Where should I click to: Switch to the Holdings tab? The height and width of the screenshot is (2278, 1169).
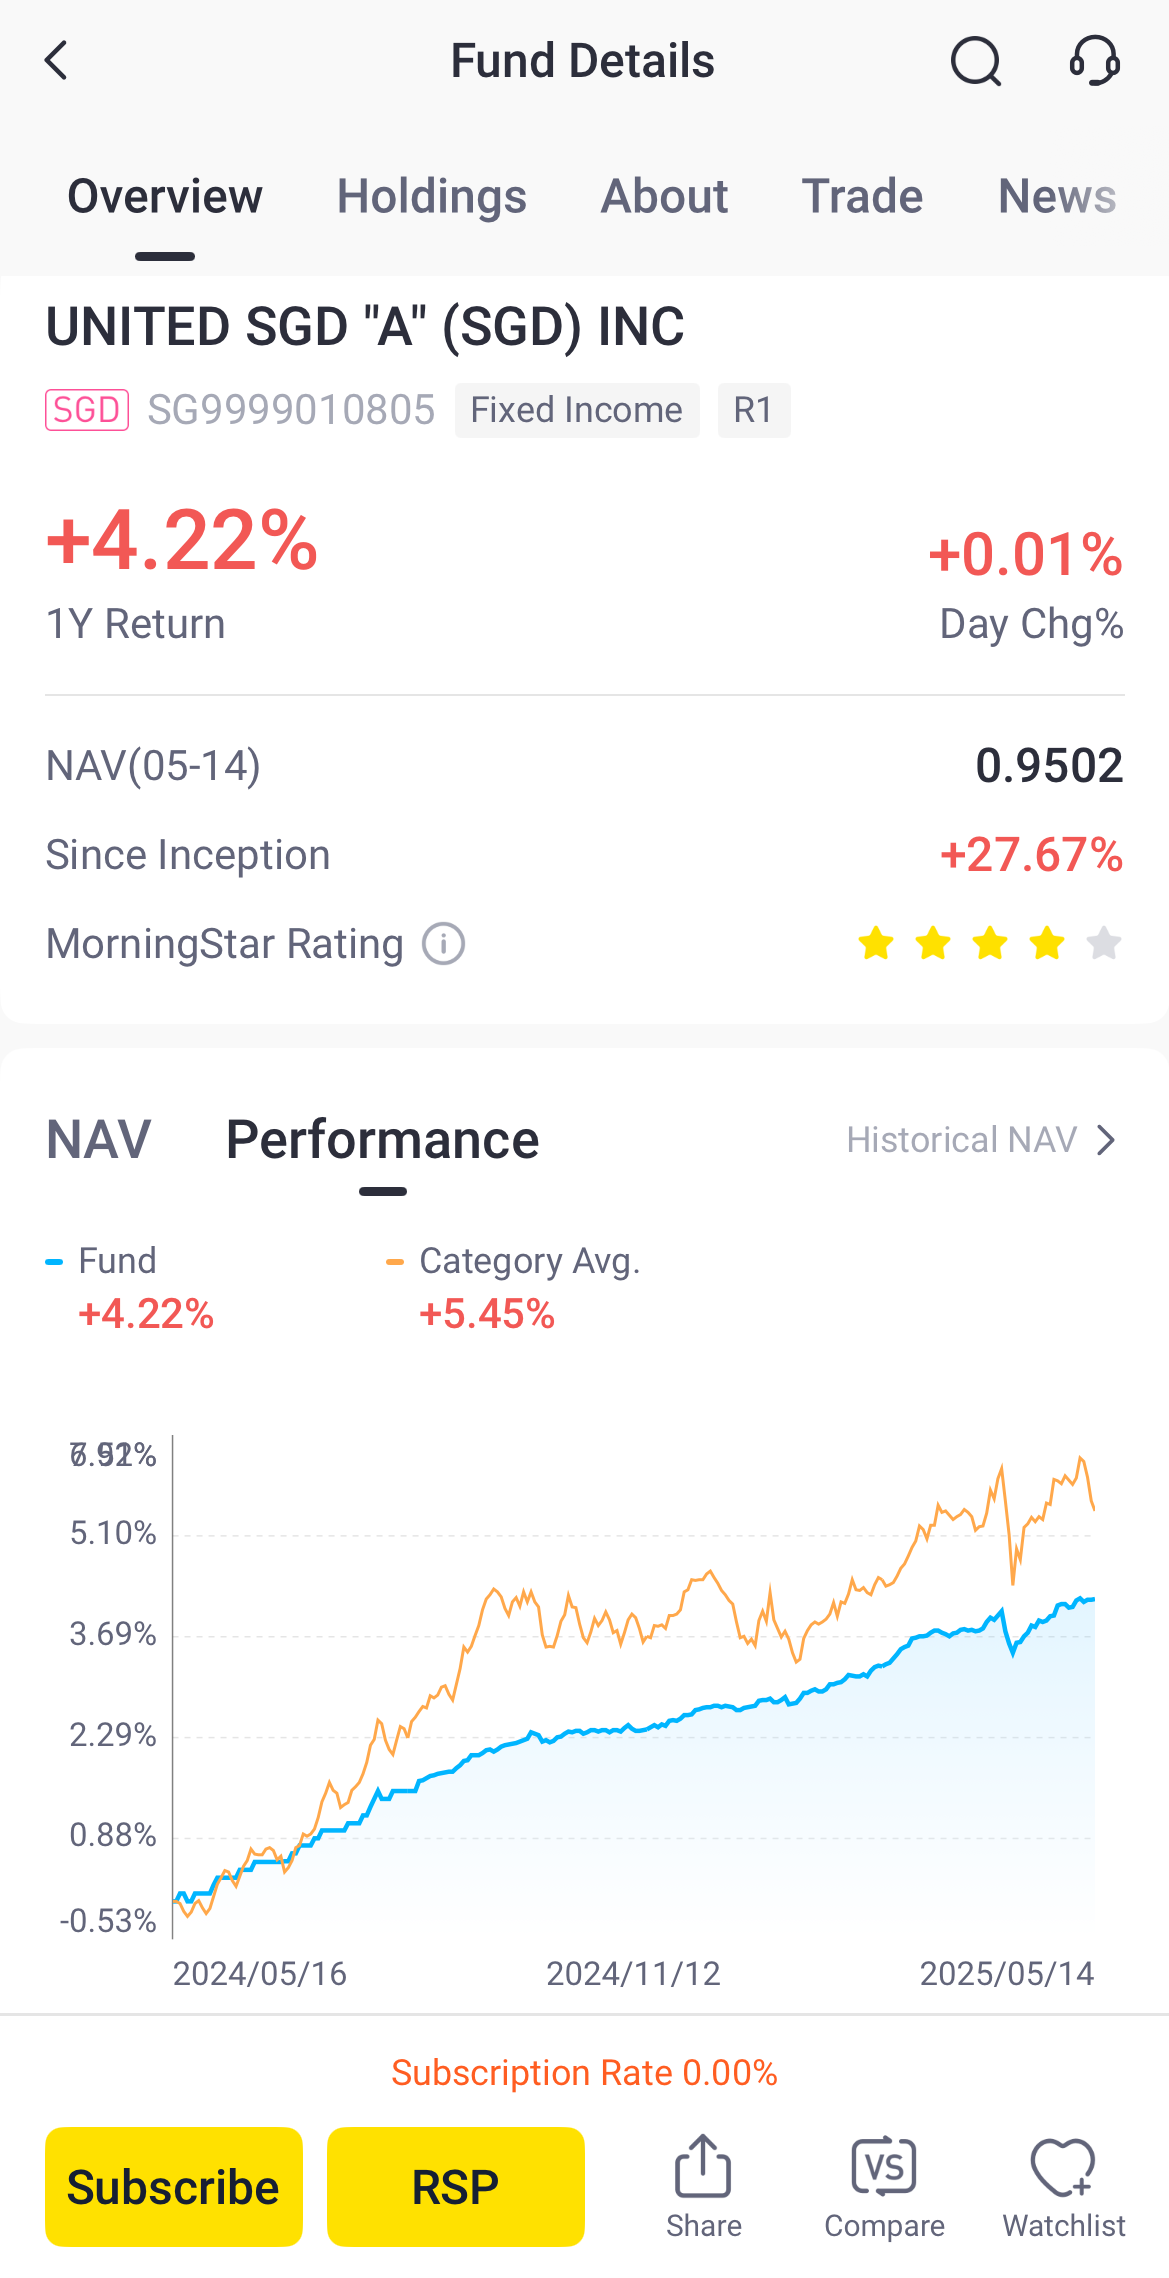point(431,196)
